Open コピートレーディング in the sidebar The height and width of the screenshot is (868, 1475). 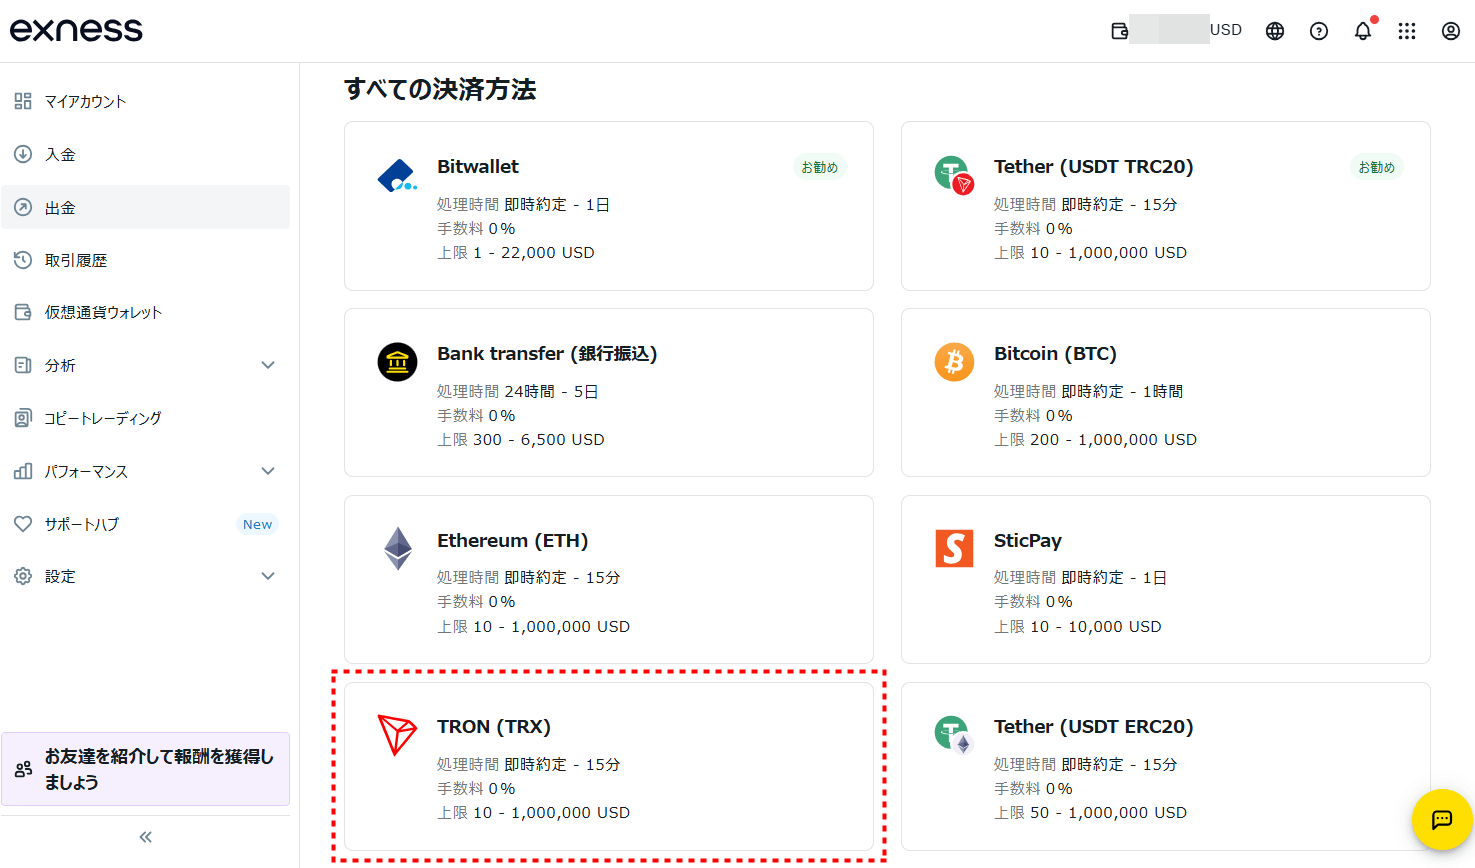click(146, 418)
